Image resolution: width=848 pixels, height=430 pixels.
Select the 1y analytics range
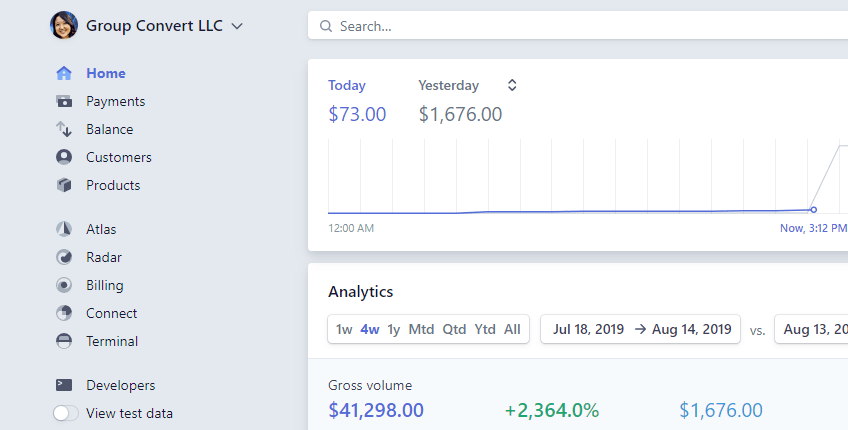[394, 329]
